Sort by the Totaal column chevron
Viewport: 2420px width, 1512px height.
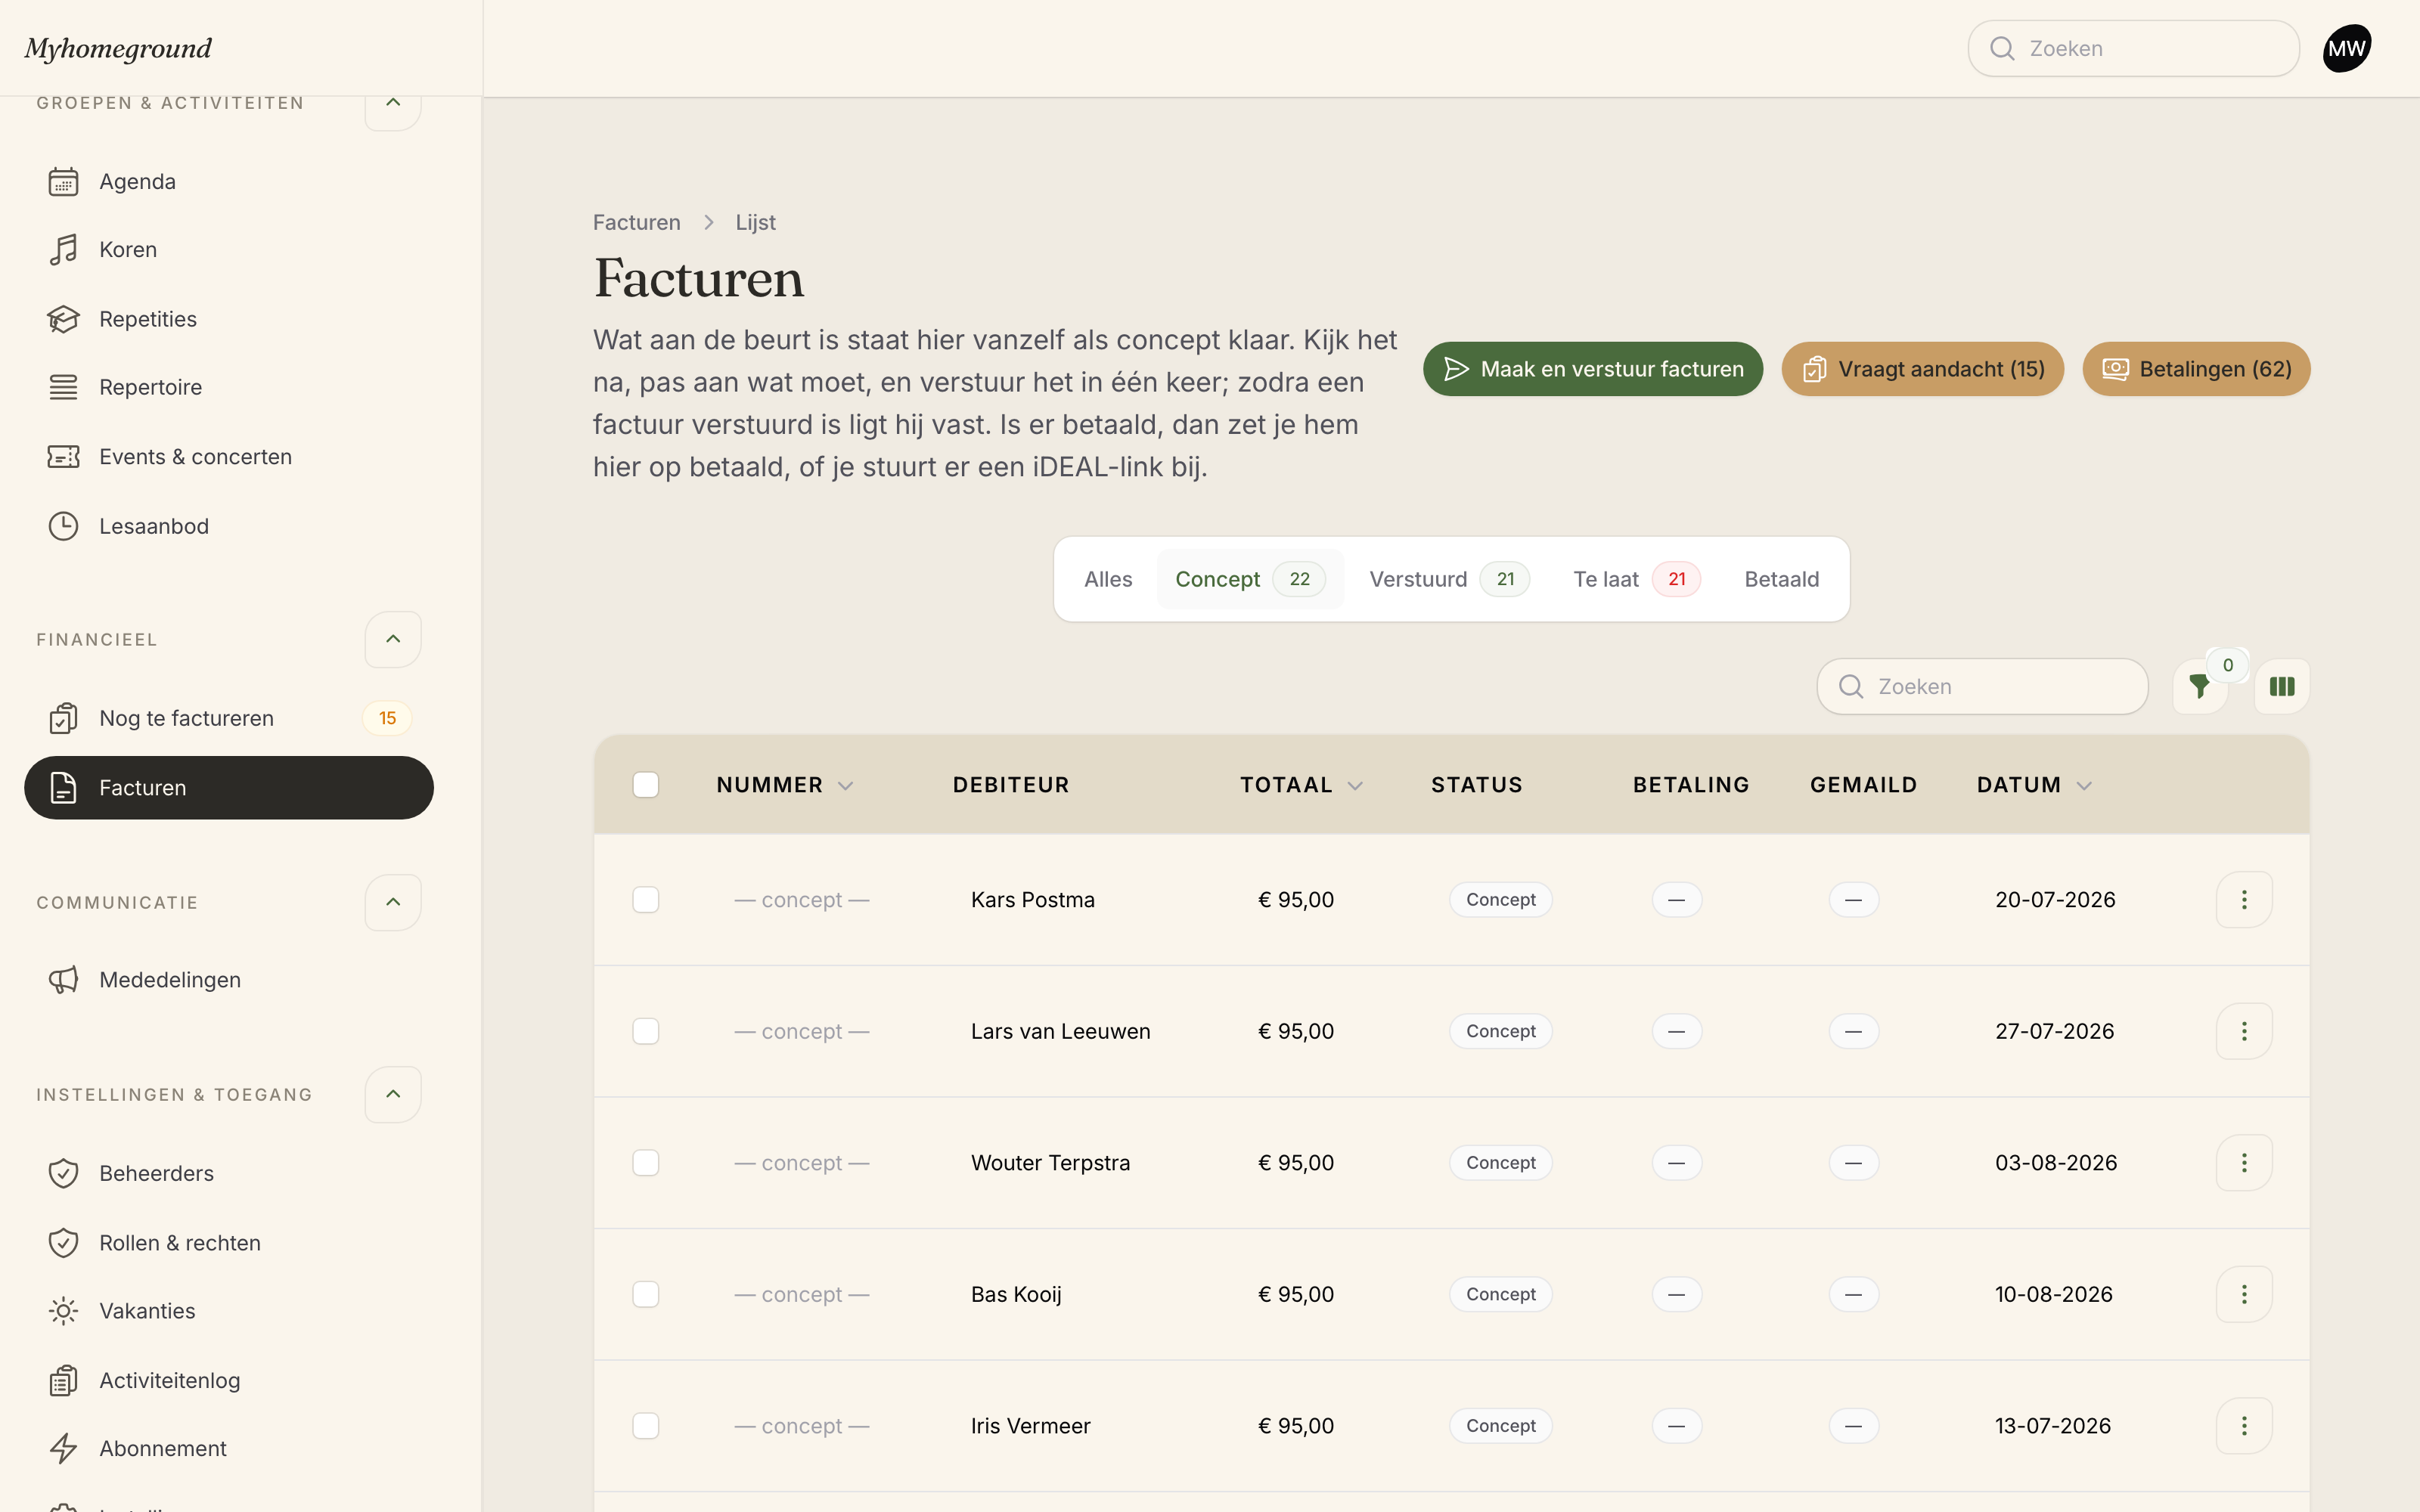pyautogui.click(x=1355, y=786)
